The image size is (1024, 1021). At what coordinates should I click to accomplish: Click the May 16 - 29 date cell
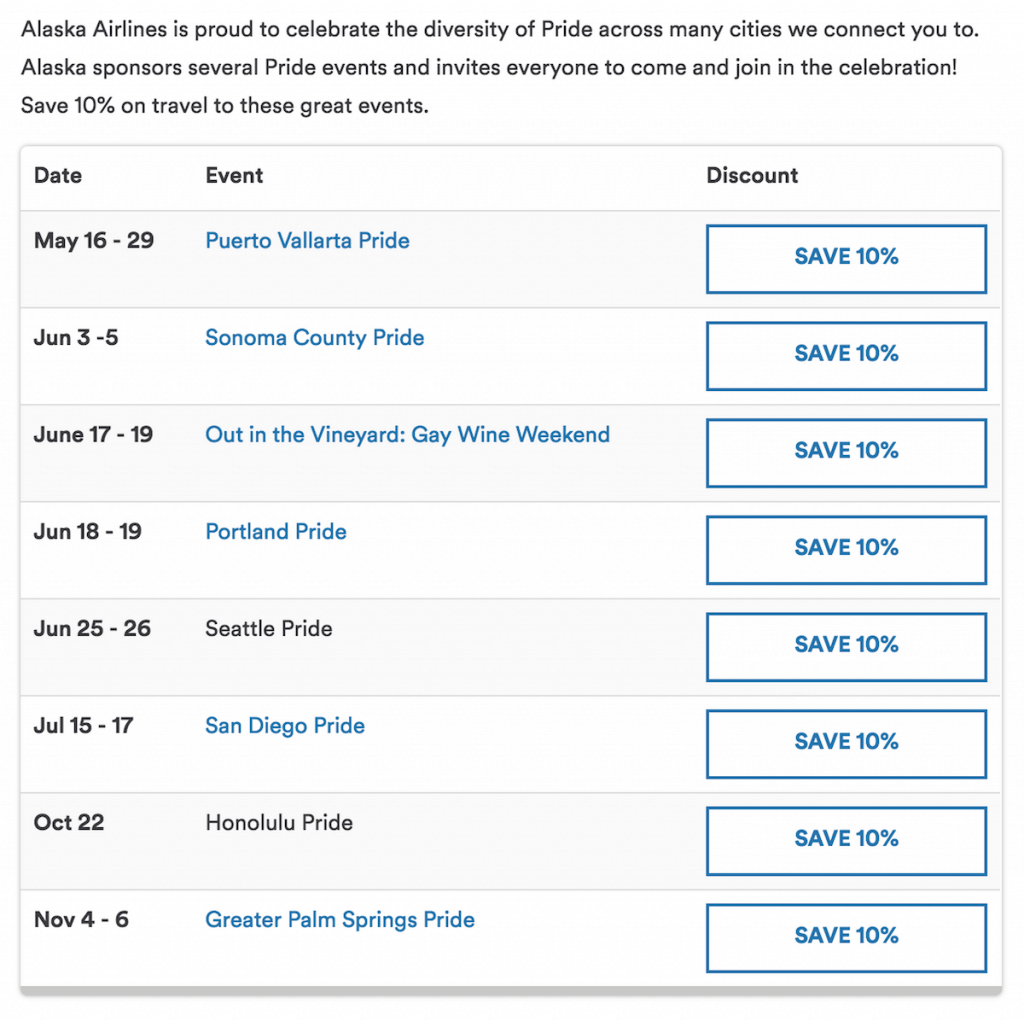point(94,241)
